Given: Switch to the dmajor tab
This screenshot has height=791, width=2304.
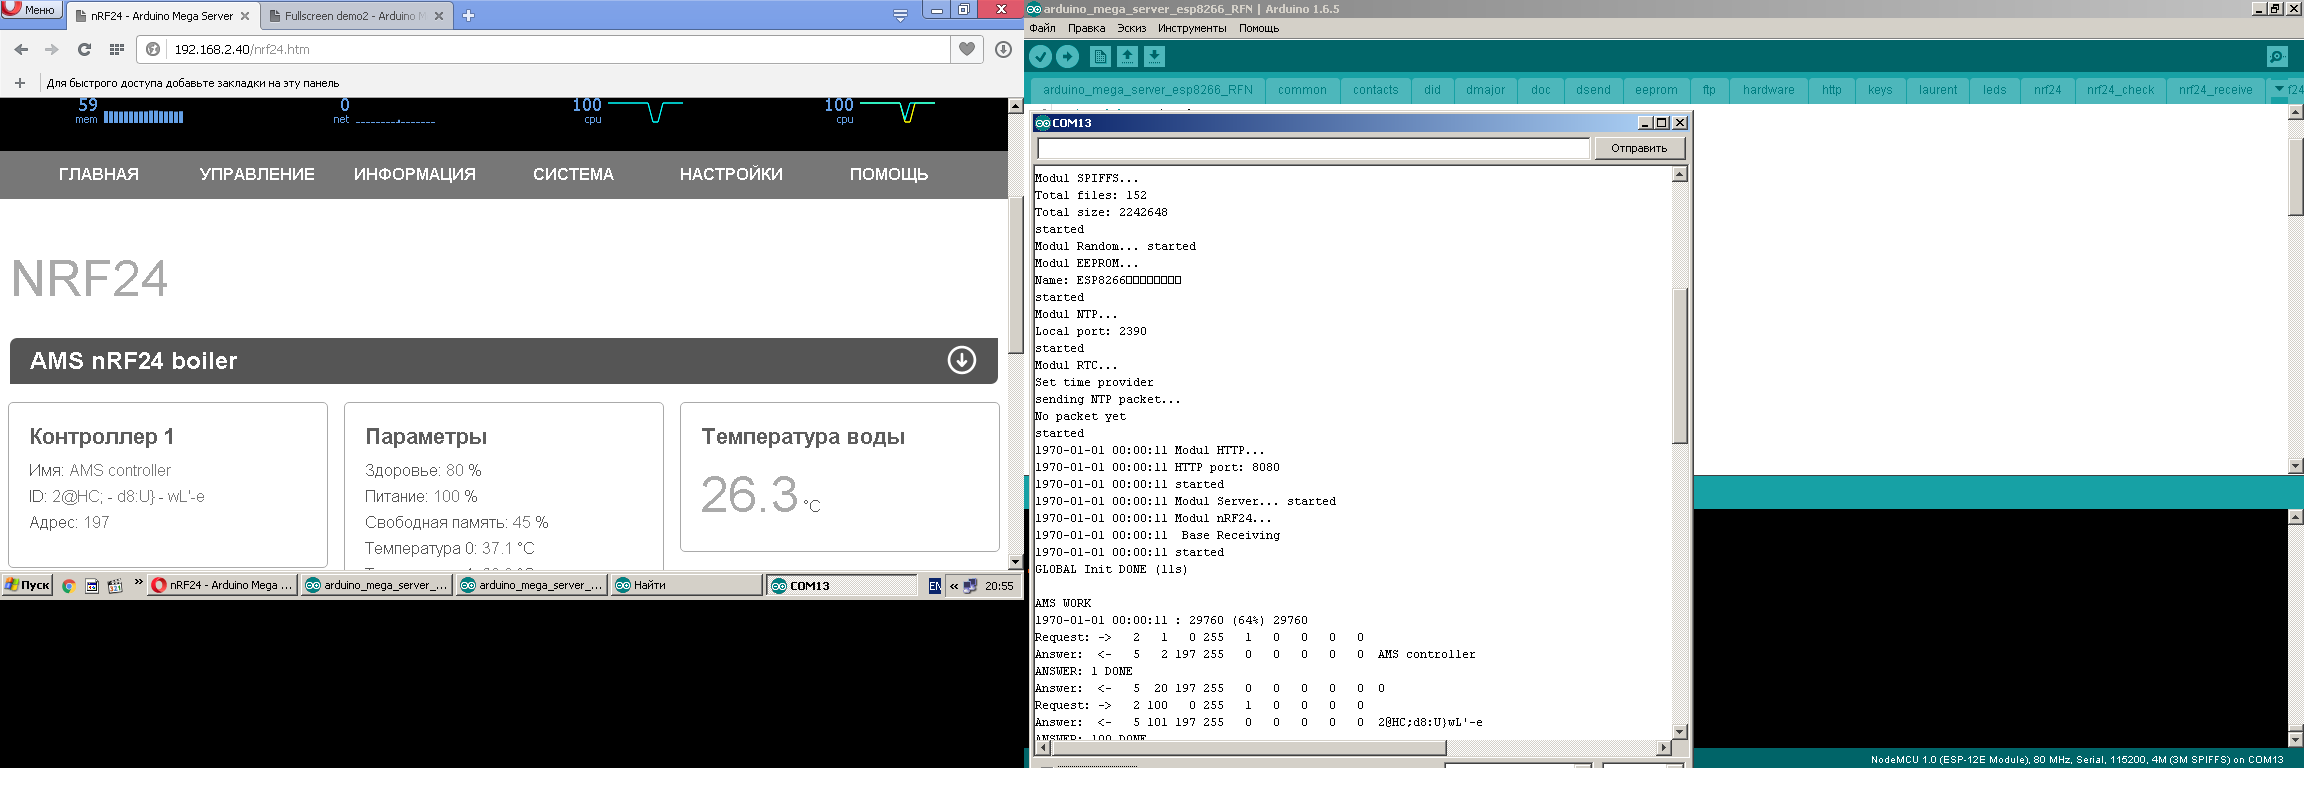Looking at the screenshot, I should [x=1485, y=90].
